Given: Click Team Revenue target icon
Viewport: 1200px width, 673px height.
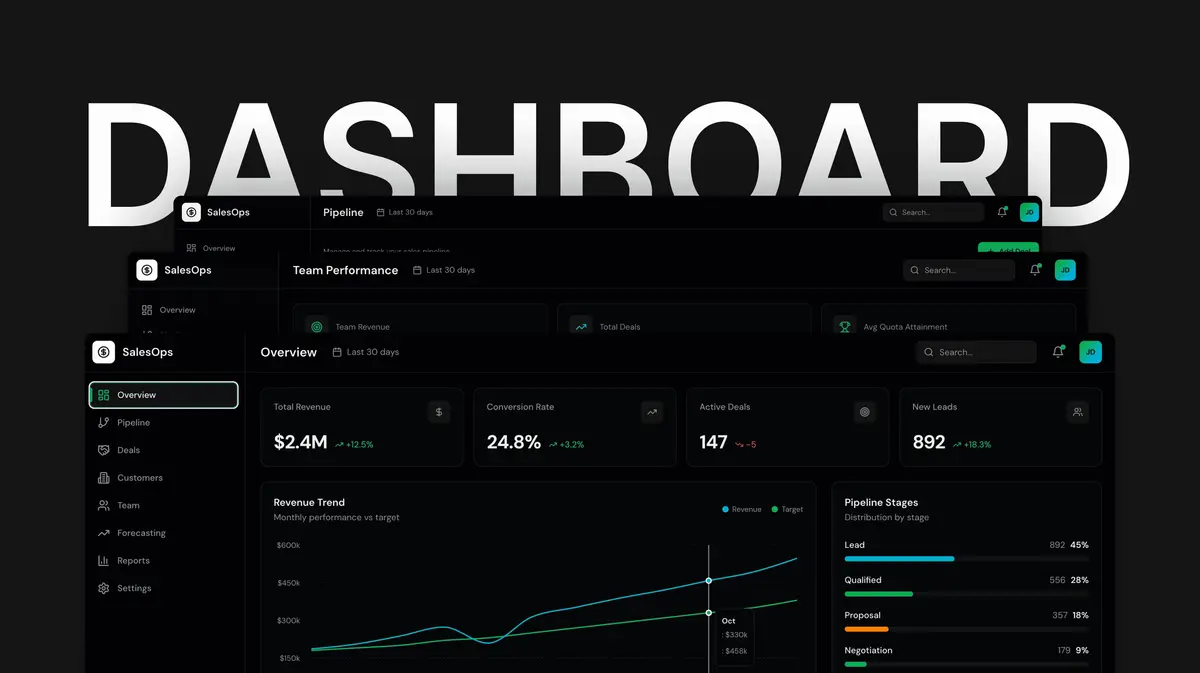Looking at the screenshot, I should click(317, 326).
